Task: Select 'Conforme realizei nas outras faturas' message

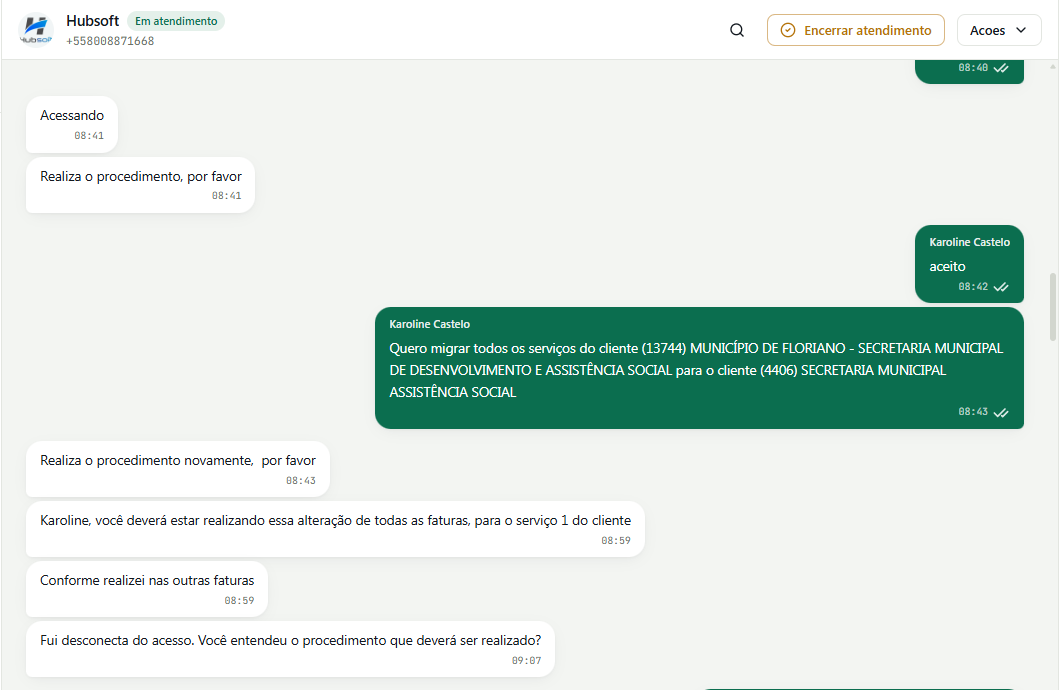Action: point(147,589)
